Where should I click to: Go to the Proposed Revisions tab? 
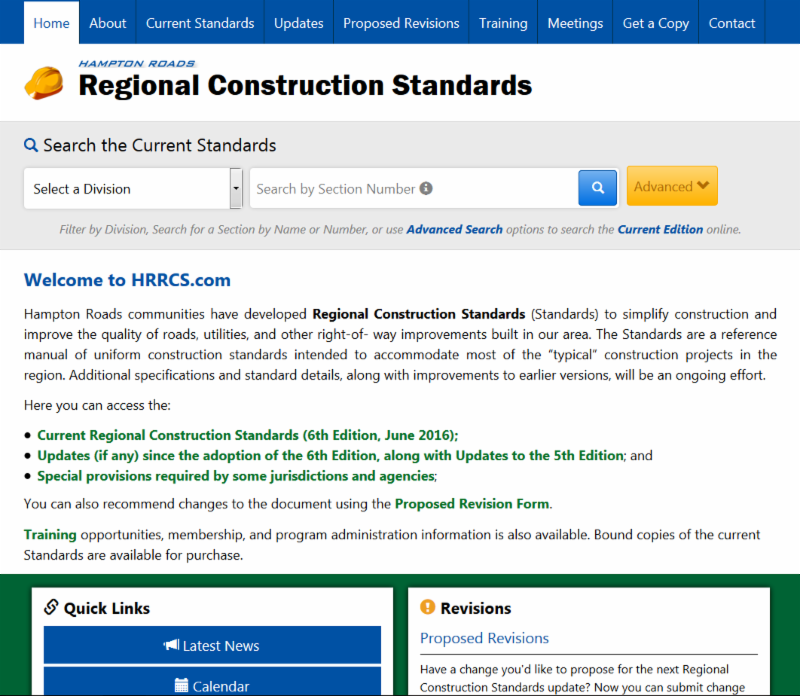click(401, 23)
